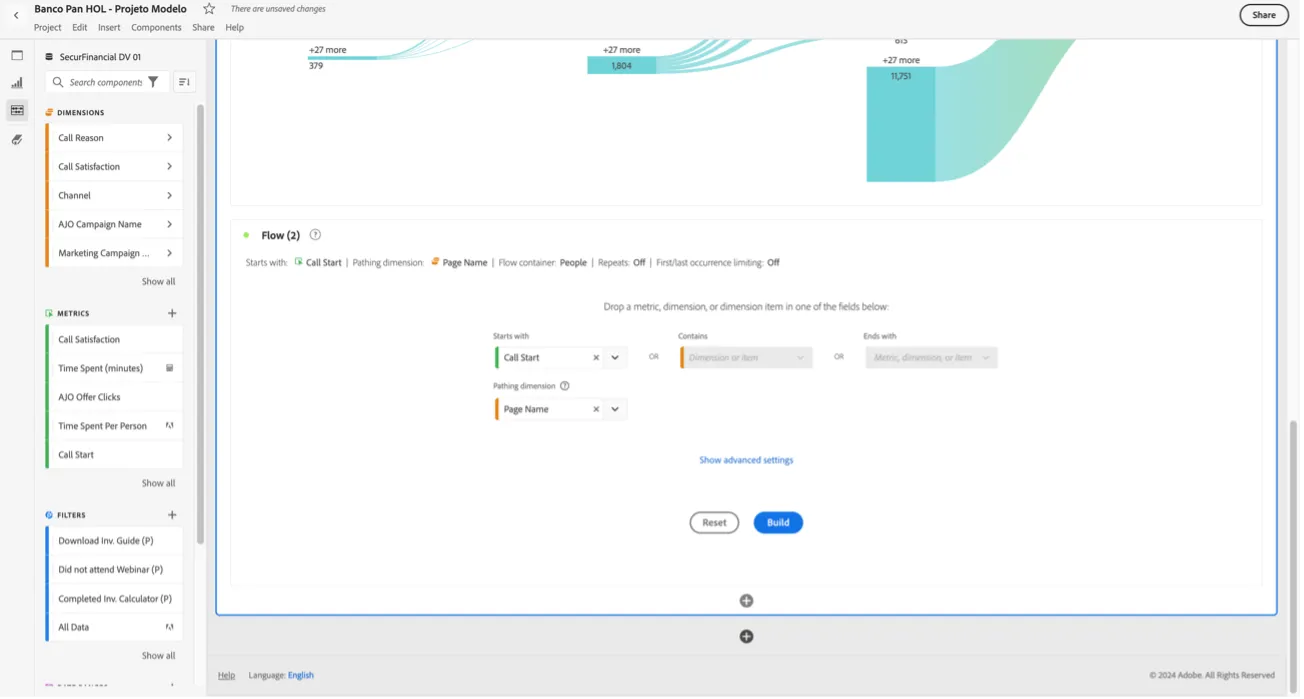Show all items under Dimensions
Image resolution: width=1304 pixels, height=699 pixels.
point(158,281)
